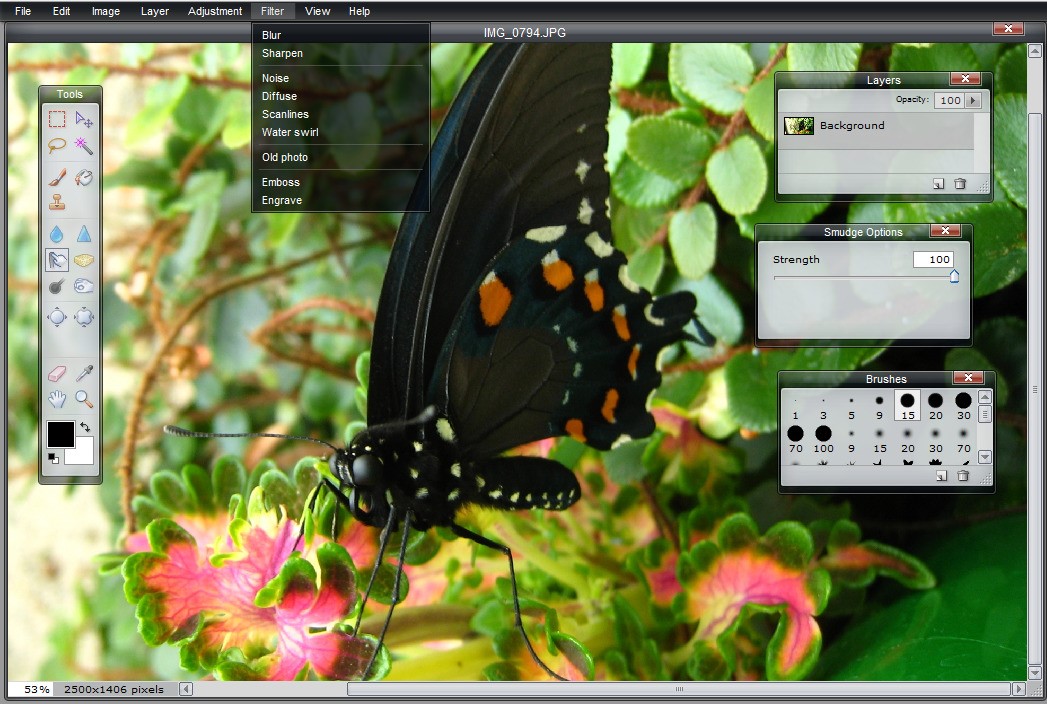1047x704 pixels.
Task: Pick the Sponge tool
Action: [84, 261]
